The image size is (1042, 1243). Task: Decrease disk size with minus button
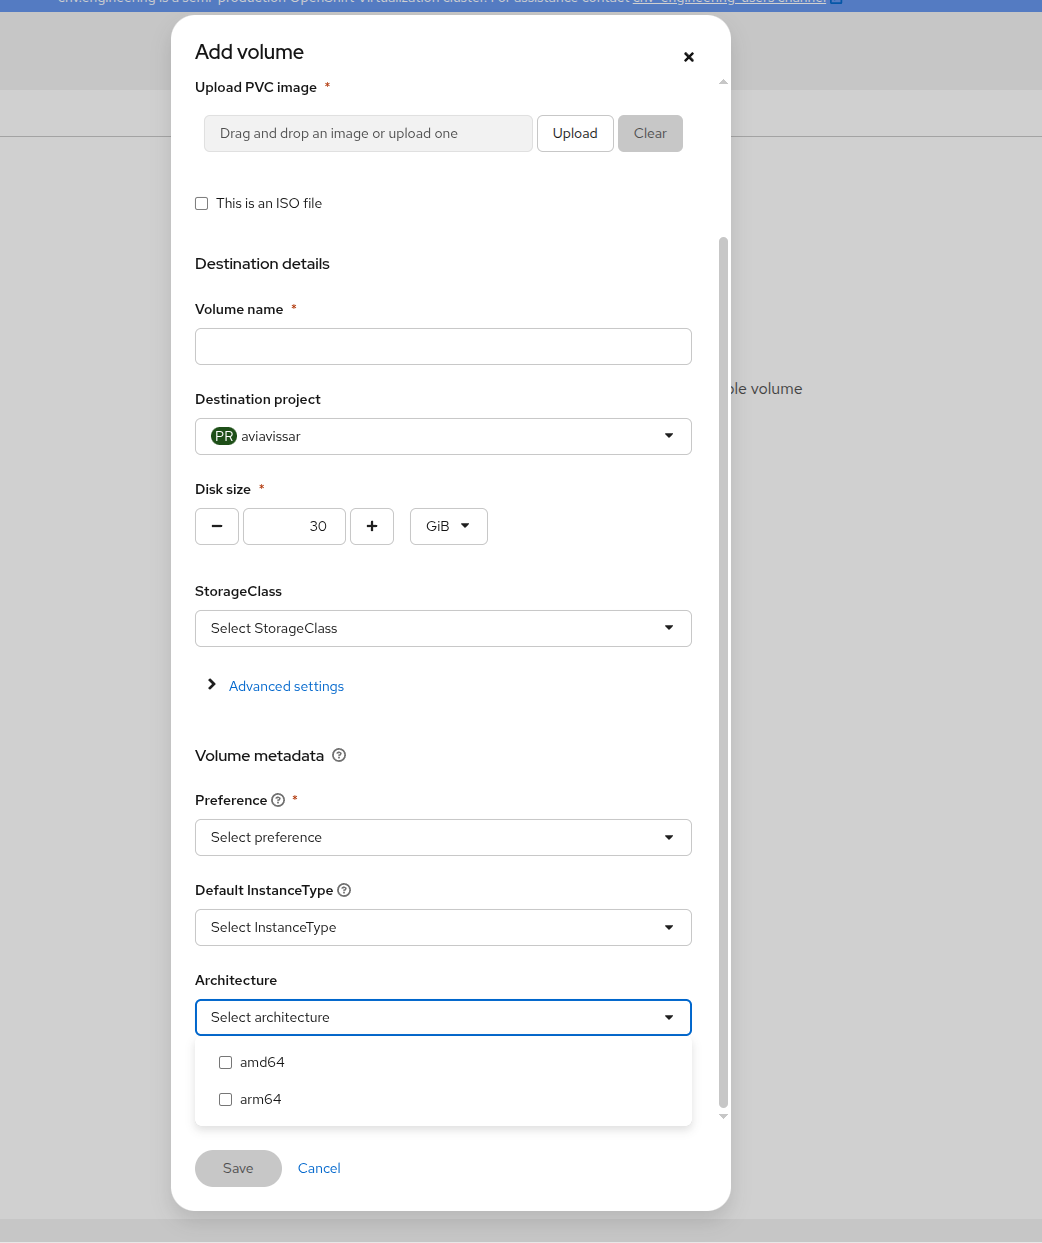pos(217,526)
